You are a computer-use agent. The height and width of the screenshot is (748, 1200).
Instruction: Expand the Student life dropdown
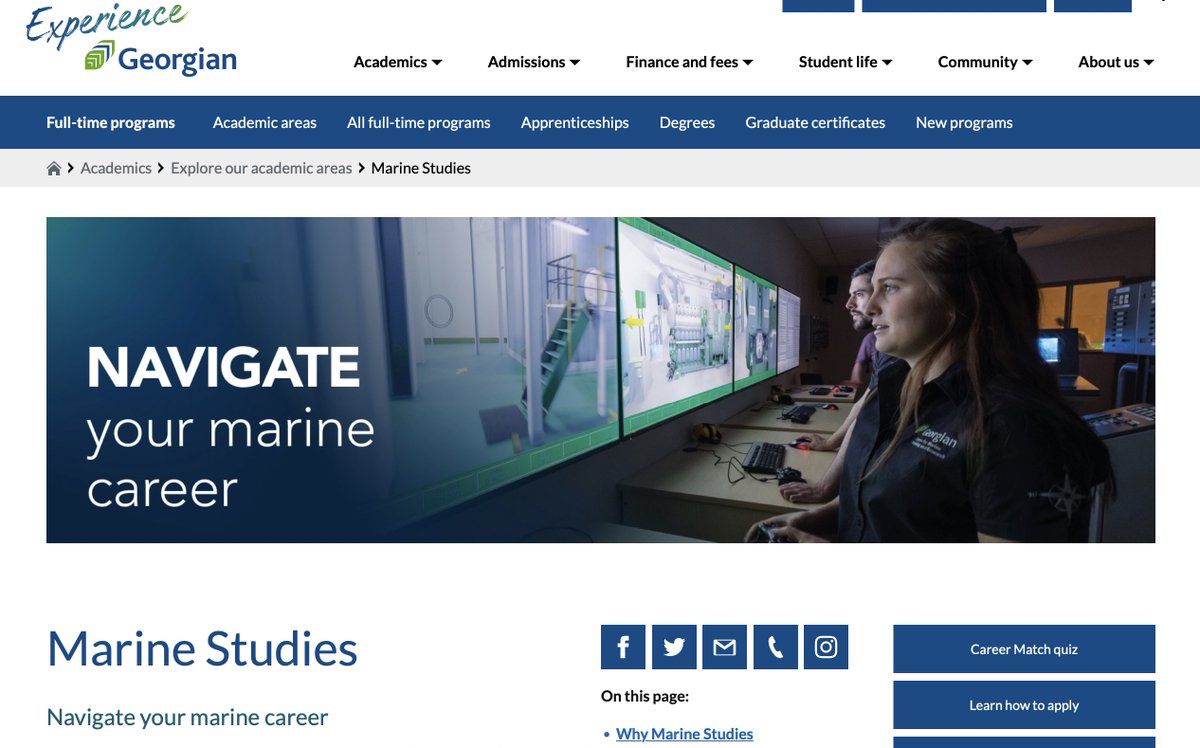pos(846,62)
